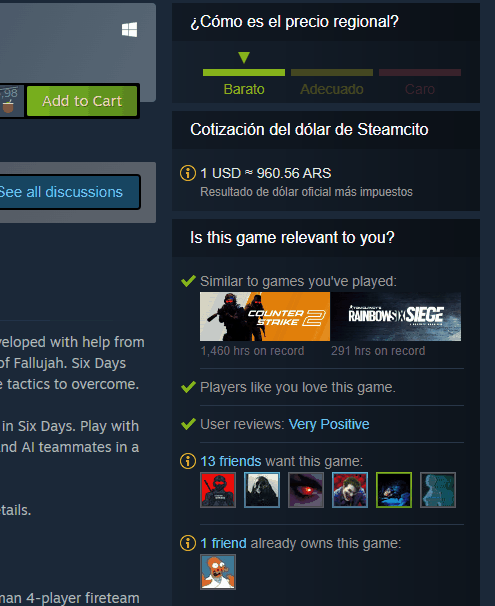495x606 pixels.
Task: Open the 13 friends link
Action: click(231, 461)
